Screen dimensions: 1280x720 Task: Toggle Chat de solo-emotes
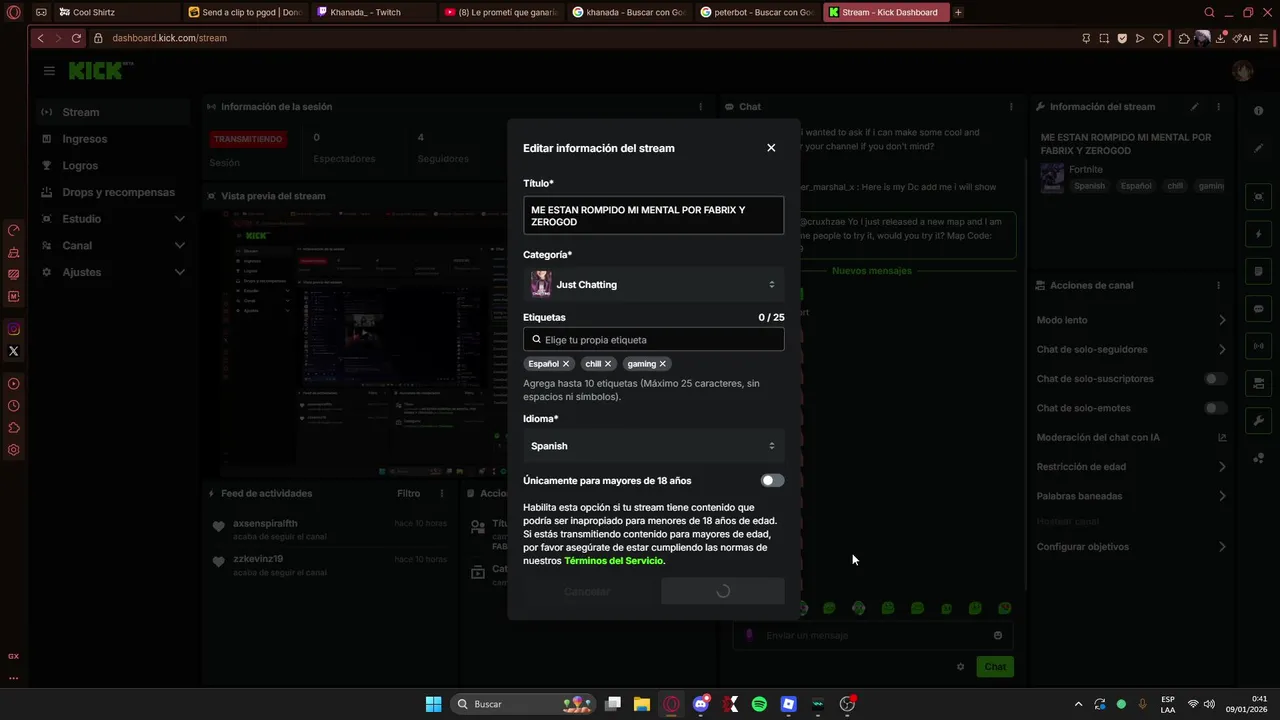(1215, 408)
